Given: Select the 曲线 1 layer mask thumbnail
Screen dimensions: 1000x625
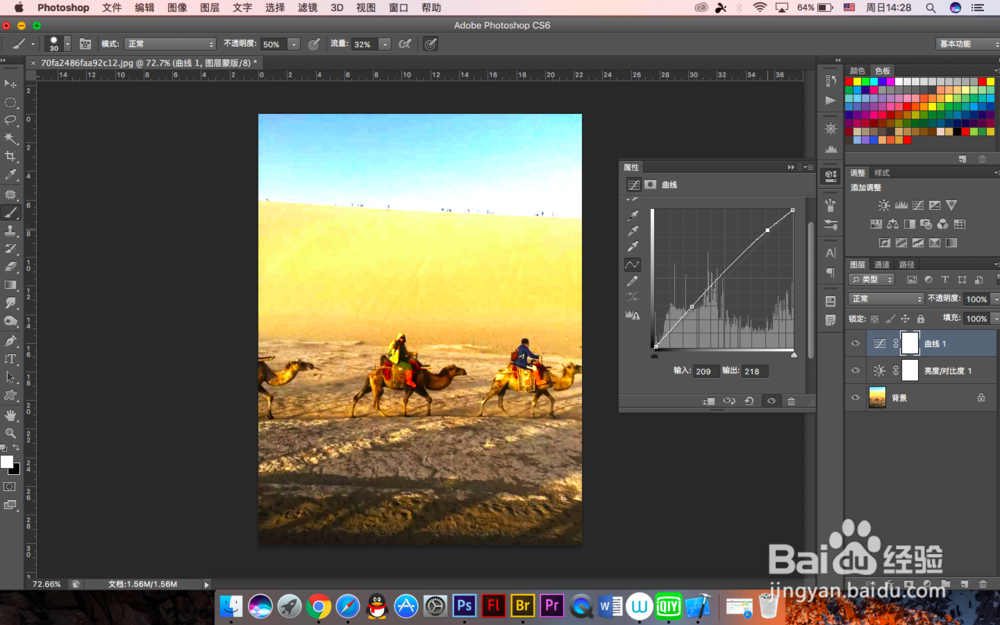Looking at the screenshot, I should 910,343.
